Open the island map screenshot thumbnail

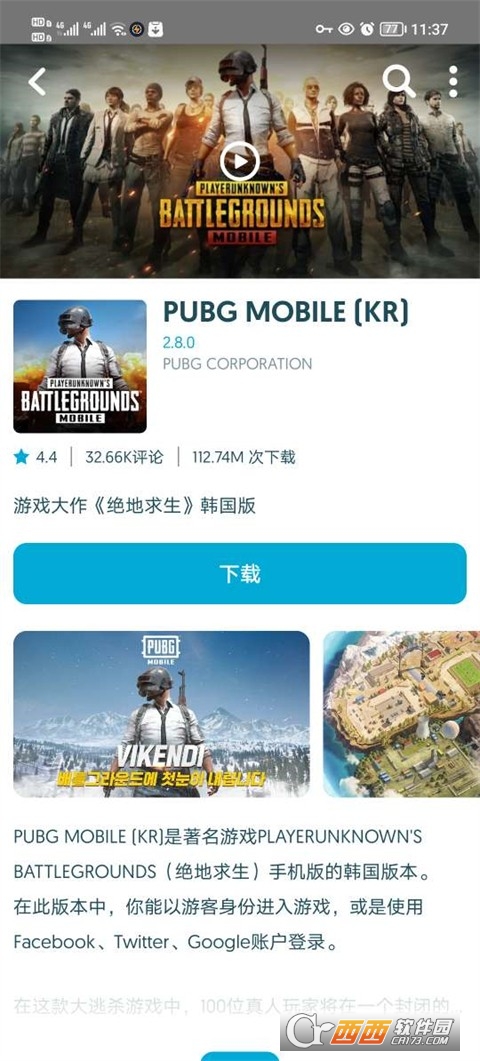401,714
